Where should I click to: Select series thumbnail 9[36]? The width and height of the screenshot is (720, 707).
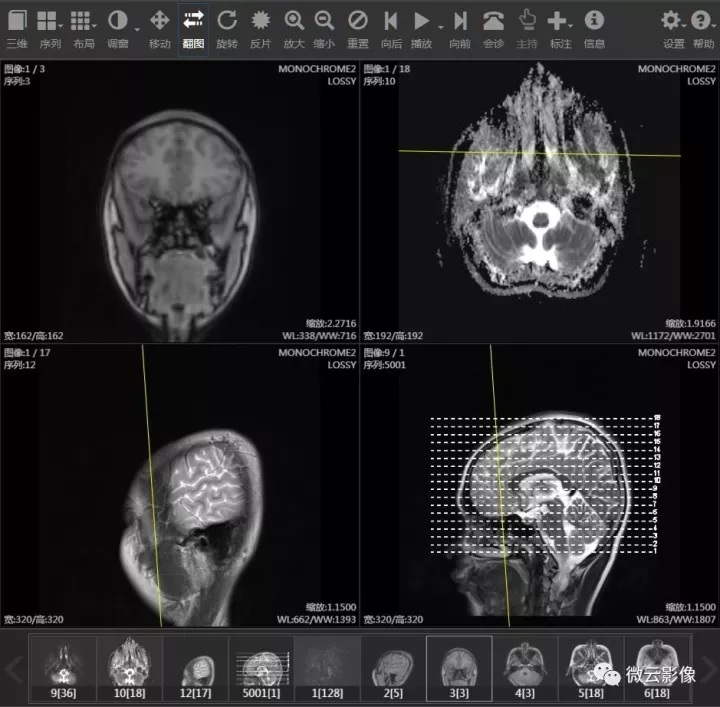[63, 668]
